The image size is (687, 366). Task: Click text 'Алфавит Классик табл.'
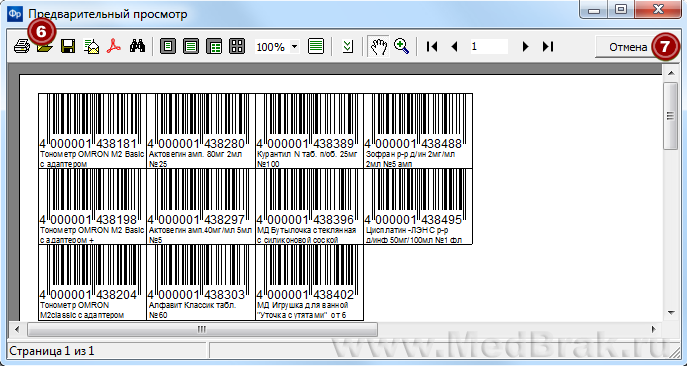192,305
